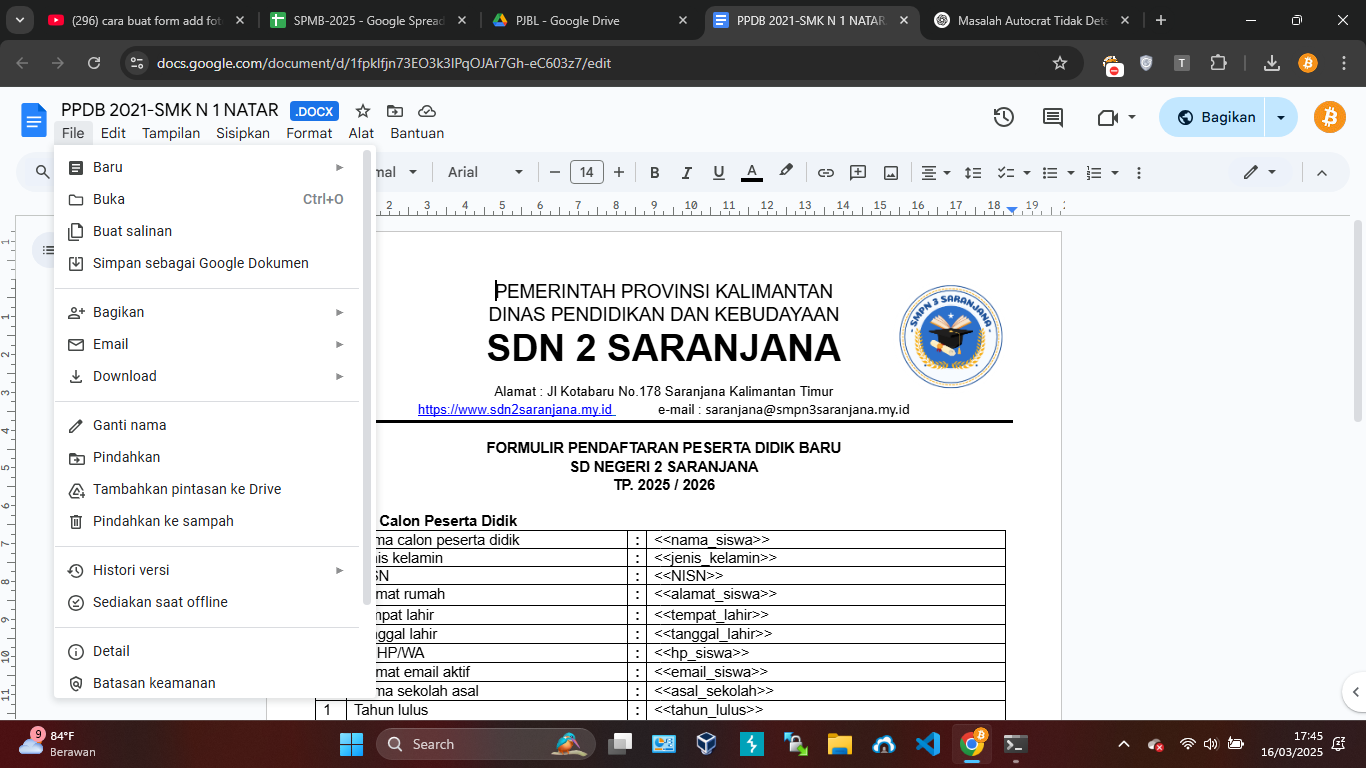
Task: Open Visual Studio Code from taskbar
Action: [x=927, y=744]
